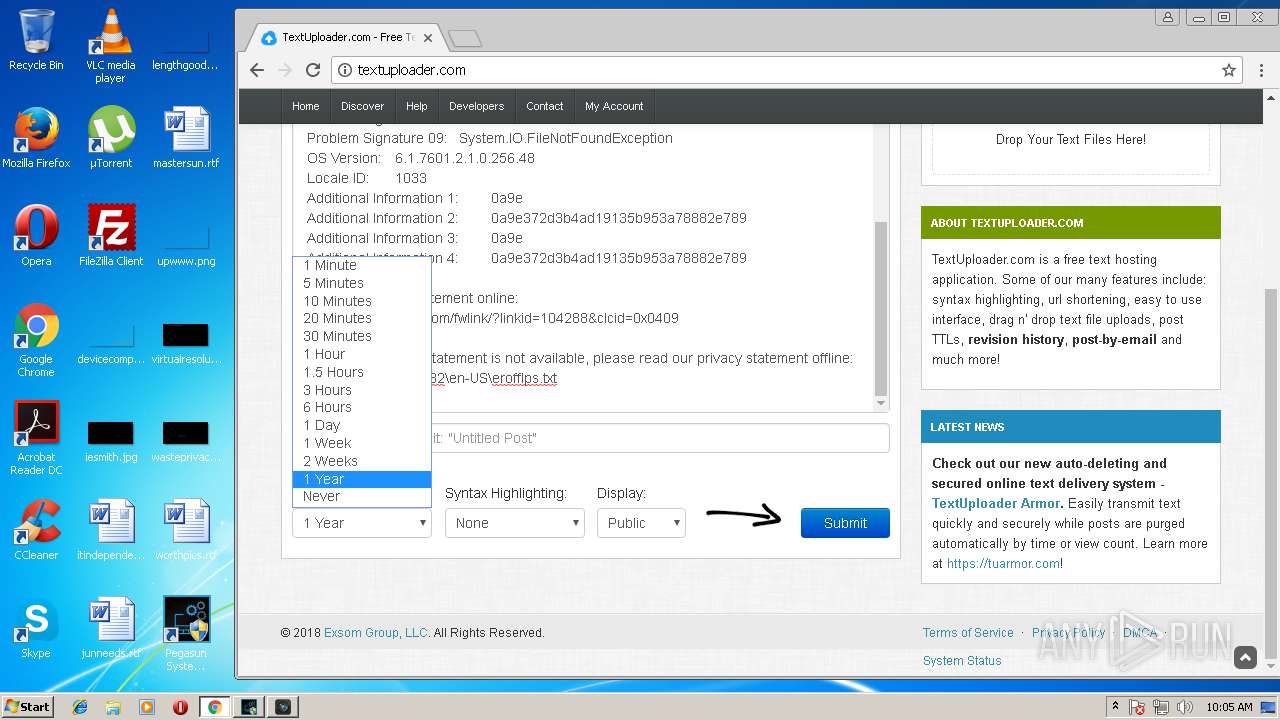
Task: Launch VLC media player shortcut
Action: pyautogui.click(x=110, y=45)
